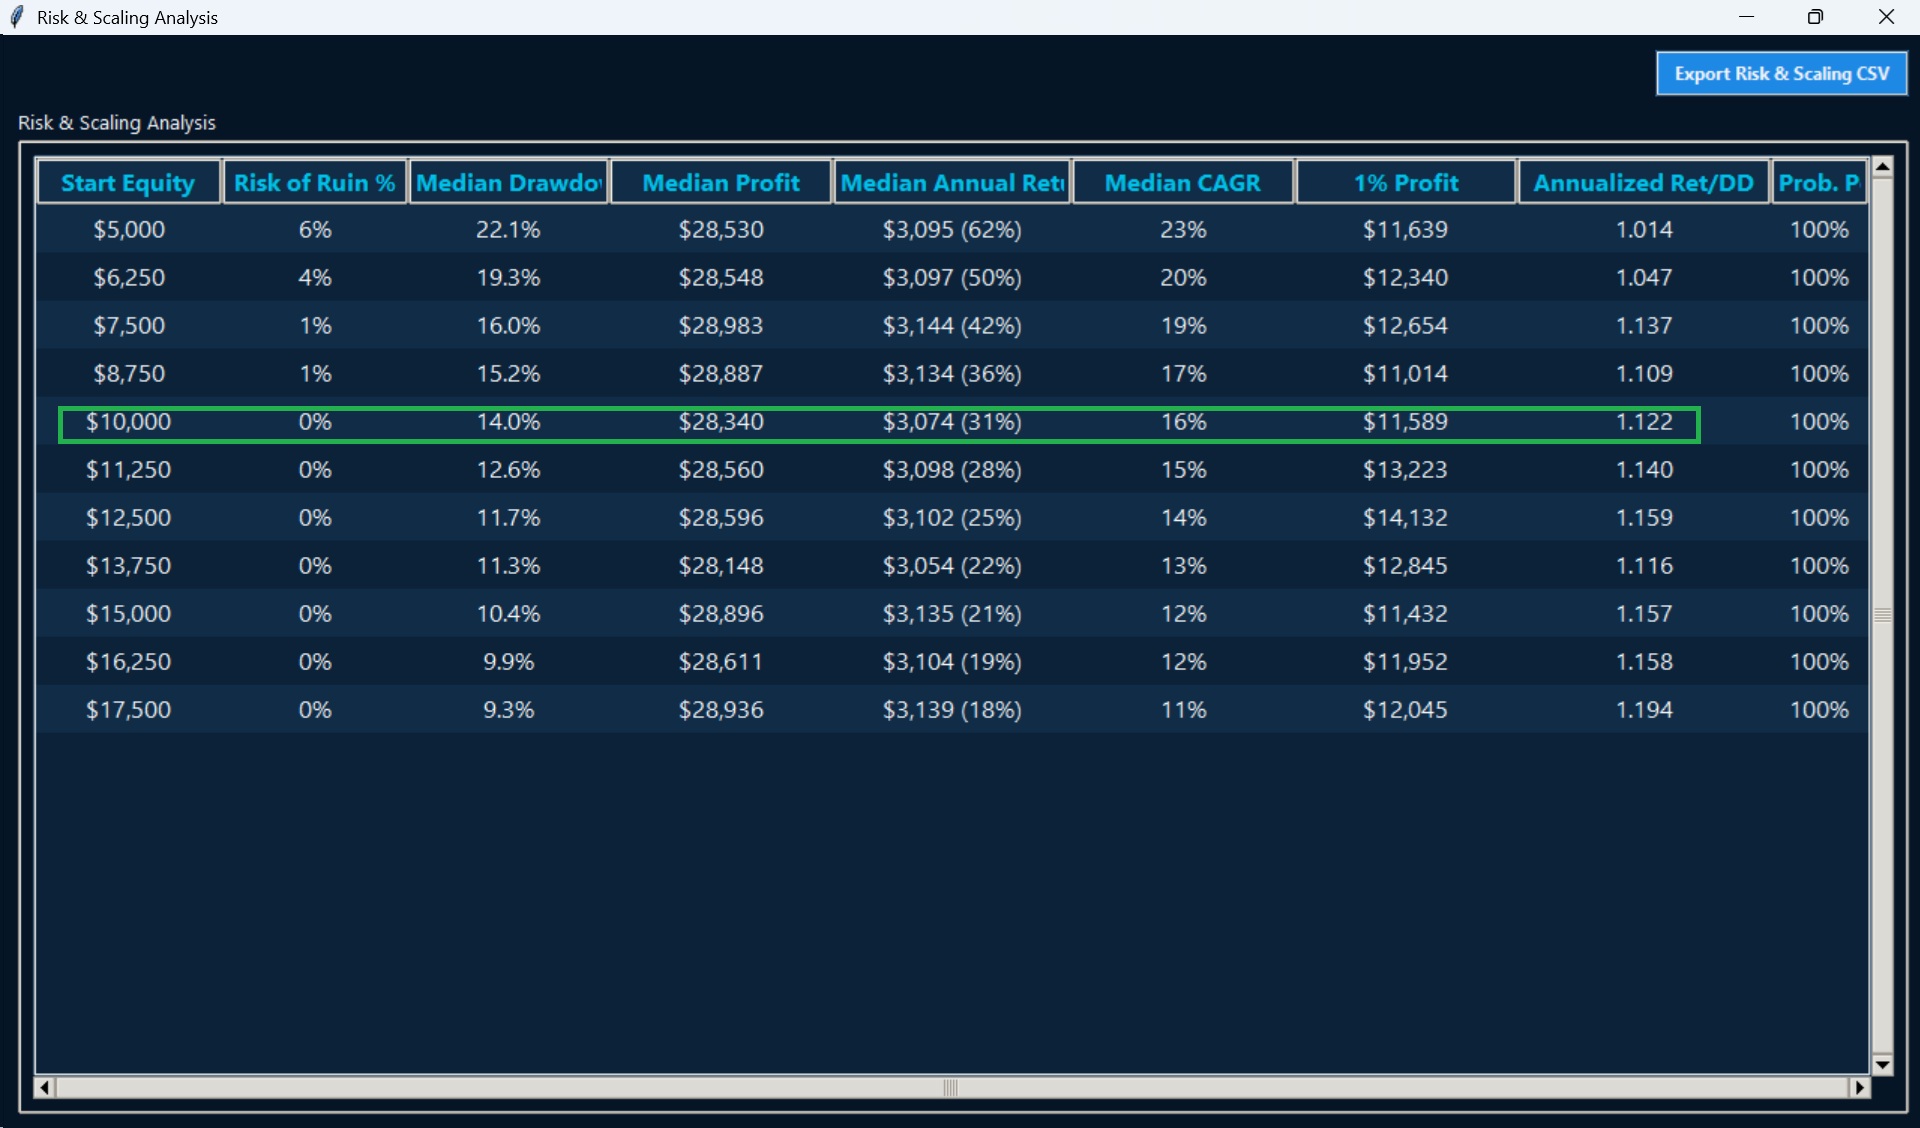The image size is (1920, 1128).
Task: Click the 1% Profit column header
Action: coord(1406,182)
